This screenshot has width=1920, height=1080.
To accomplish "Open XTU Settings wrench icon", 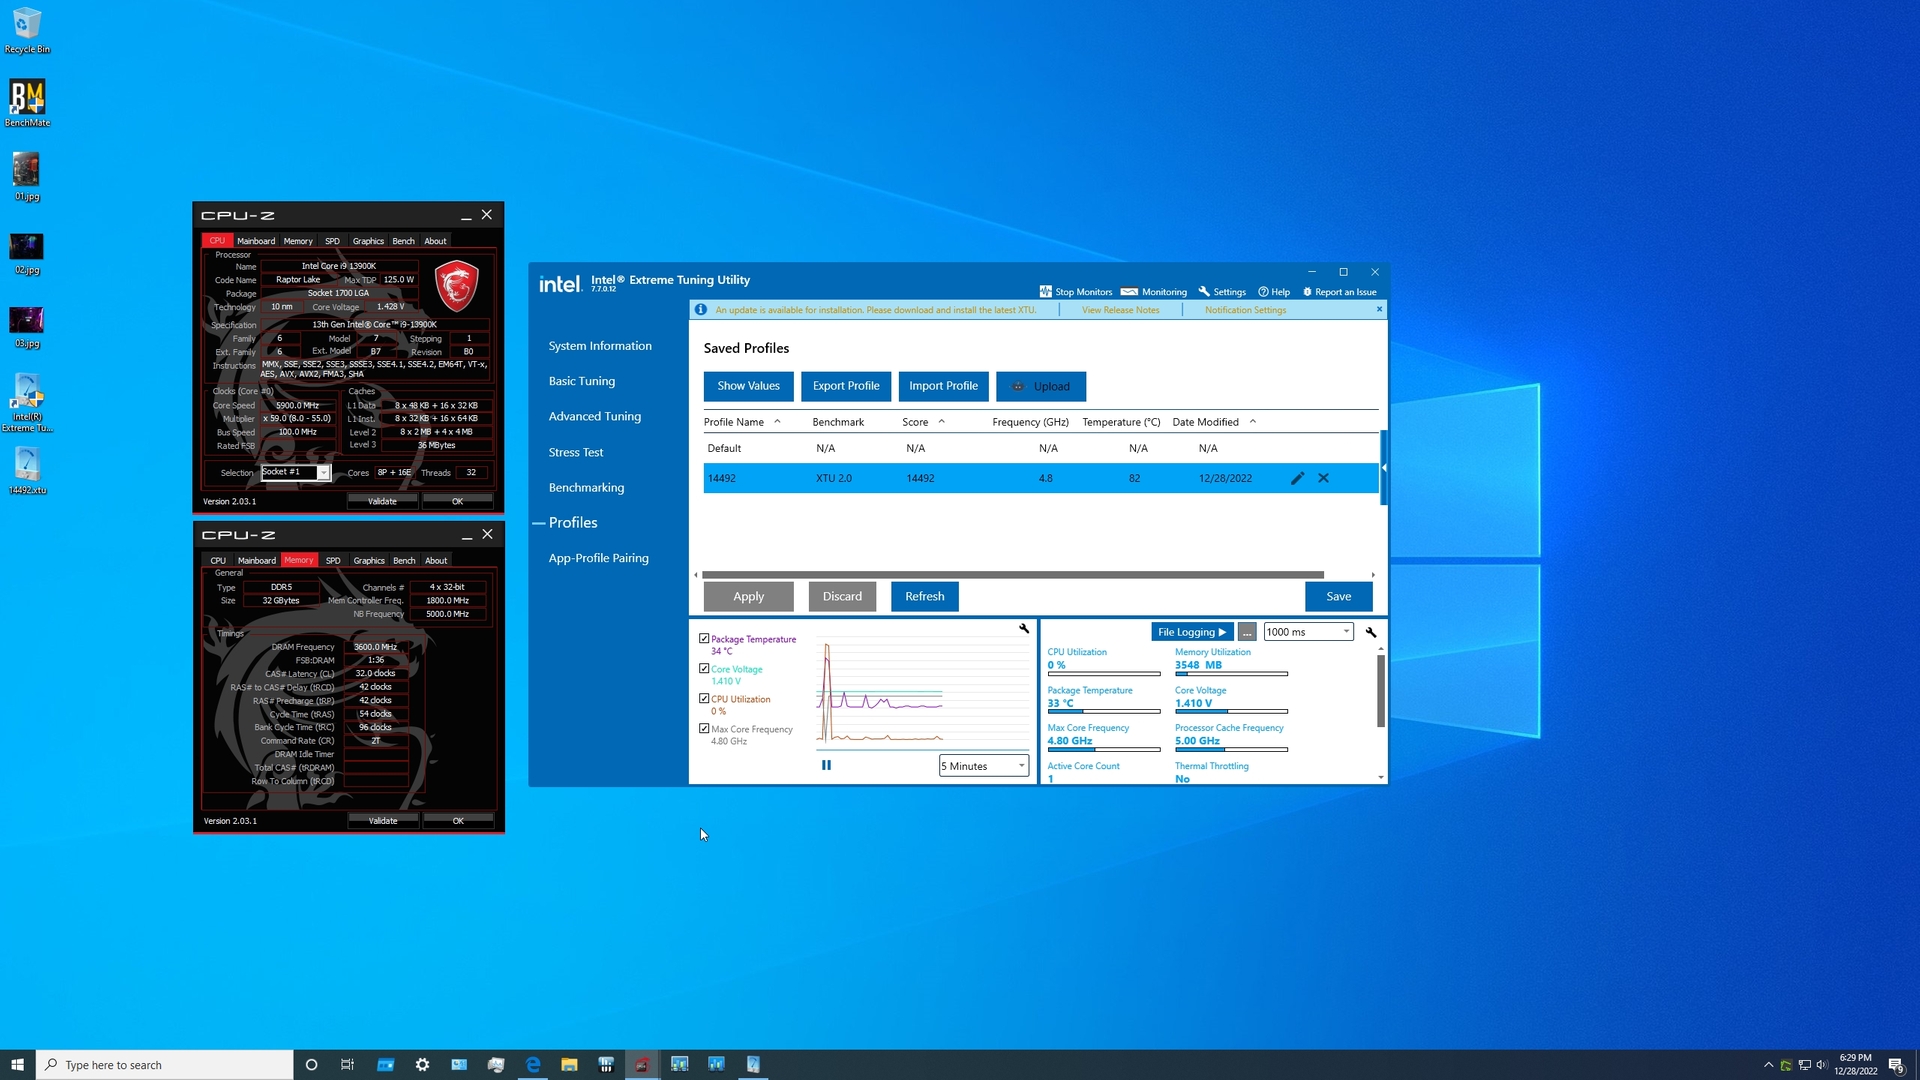I will 1204,292.
